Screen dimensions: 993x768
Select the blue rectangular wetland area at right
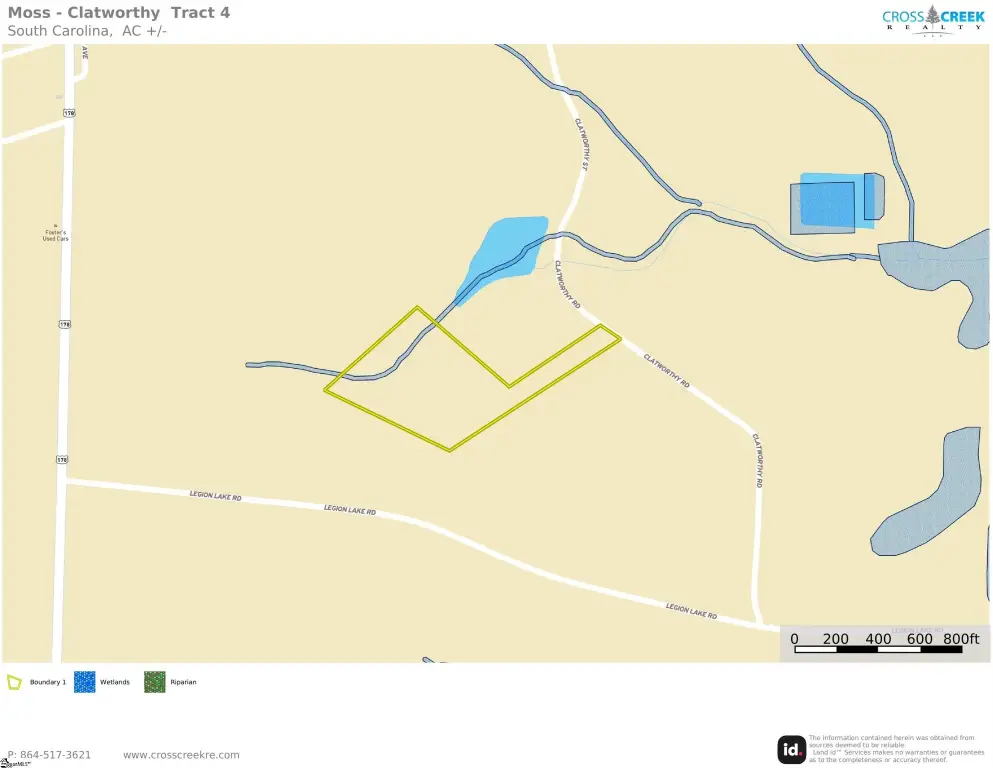click(x=837, y=200)
